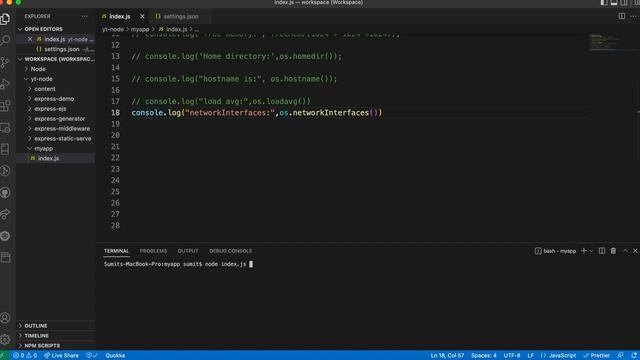
Task: Open the terminal launch profile dropdown
Action: coord(591,251)
